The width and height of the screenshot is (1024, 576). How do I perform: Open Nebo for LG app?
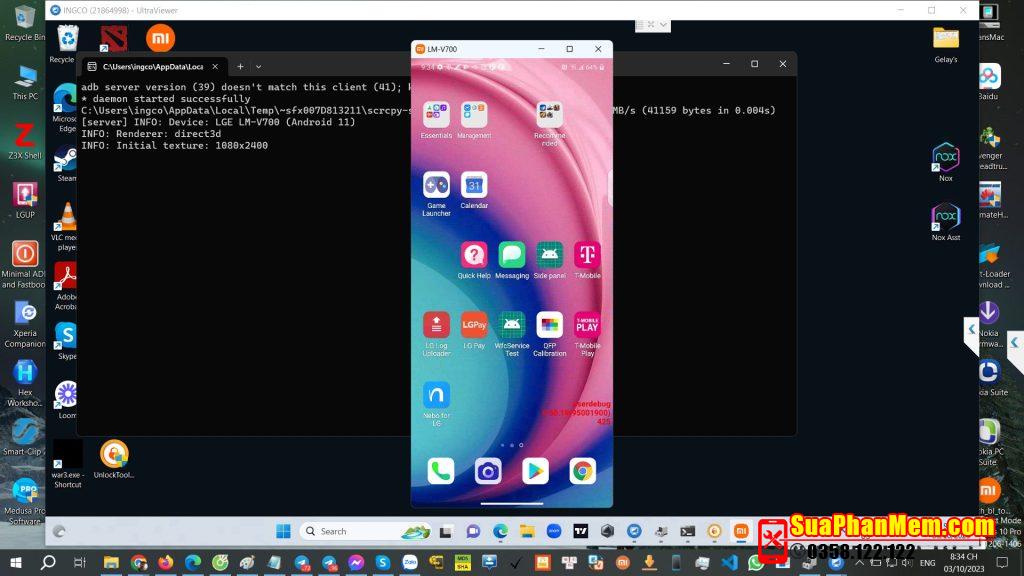(x=436, y=395)
